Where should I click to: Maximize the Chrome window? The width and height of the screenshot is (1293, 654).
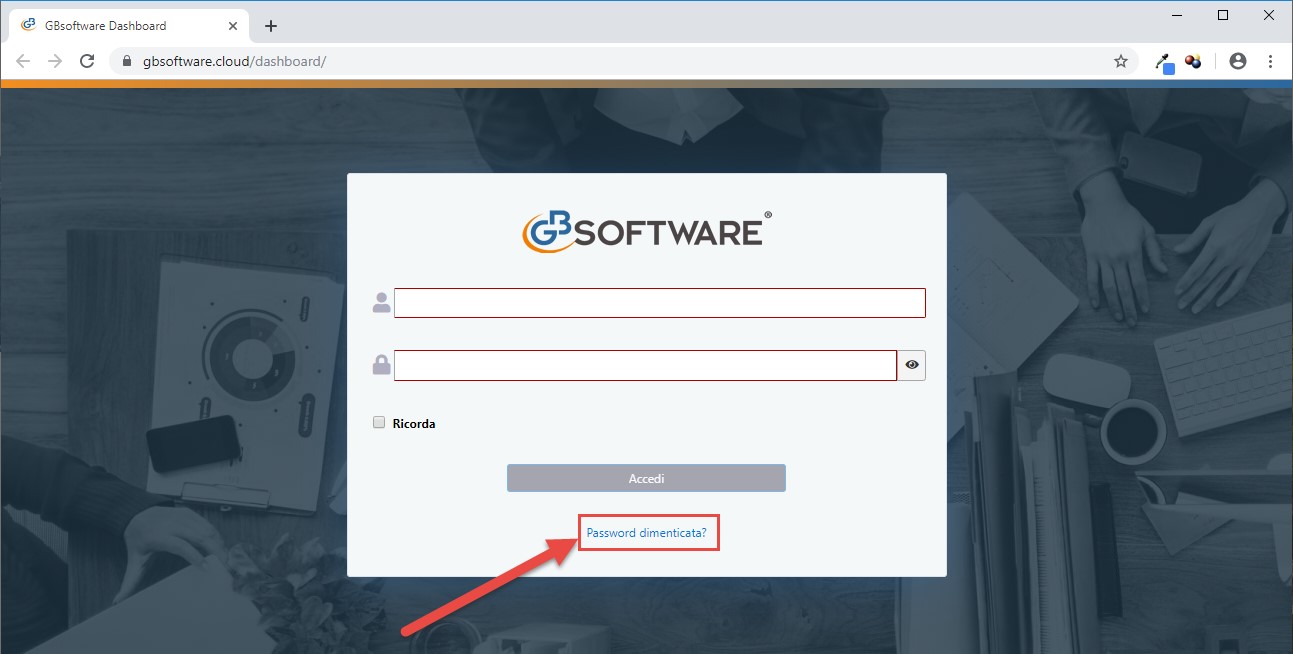pos(1222,15)
